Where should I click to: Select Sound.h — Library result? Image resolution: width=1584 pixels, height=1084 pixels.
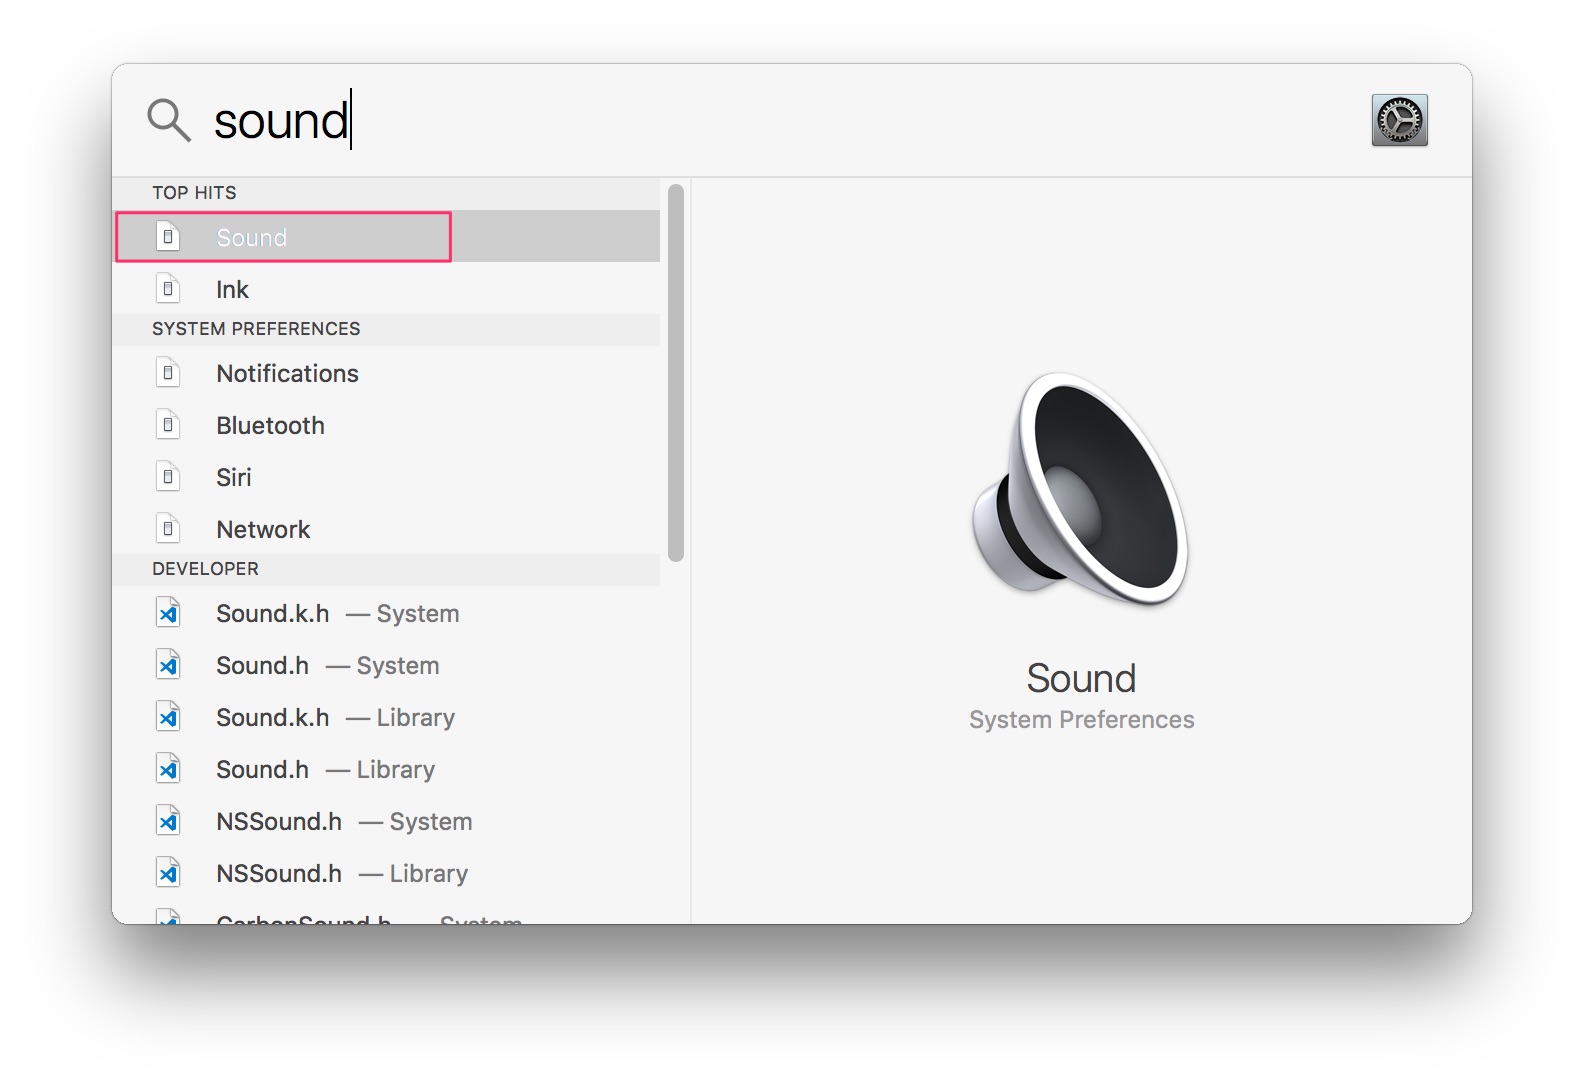pyautogui.click(x=386, y=769)
